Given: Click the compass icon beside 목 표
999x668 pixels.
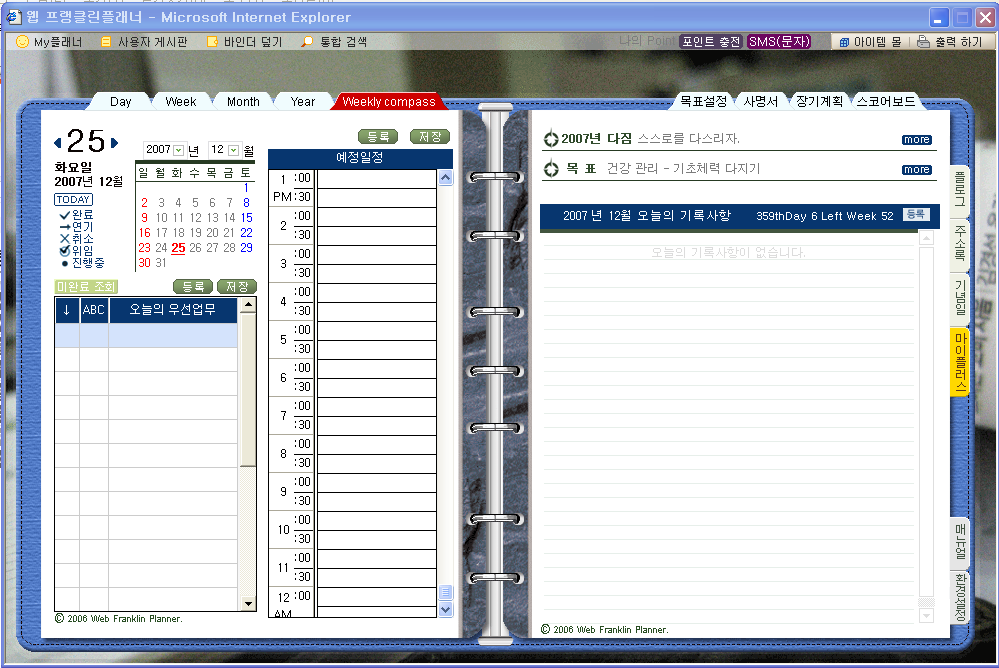Looking at the screenshot, I should click(551, 169).
